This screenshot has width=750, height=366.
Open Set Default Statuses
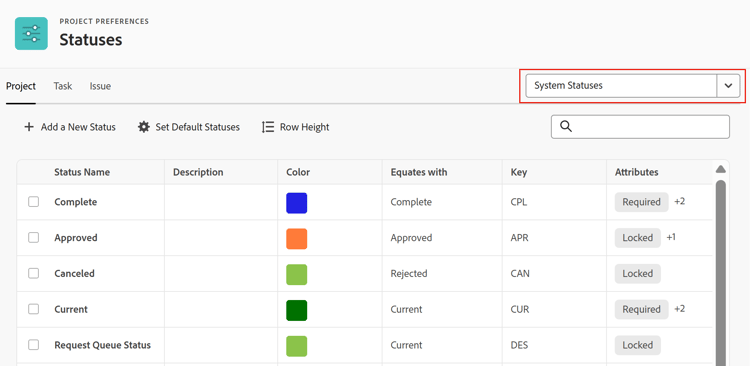click(x=189, y=127)
